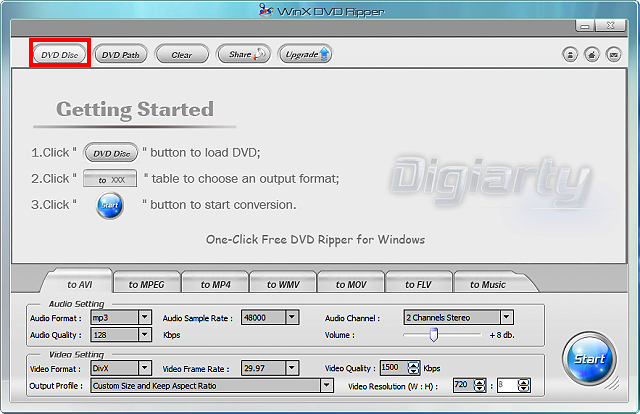Switch to the to MP4 tab
This screenshot has height=414, width=640.
click(x=215, y=284)
